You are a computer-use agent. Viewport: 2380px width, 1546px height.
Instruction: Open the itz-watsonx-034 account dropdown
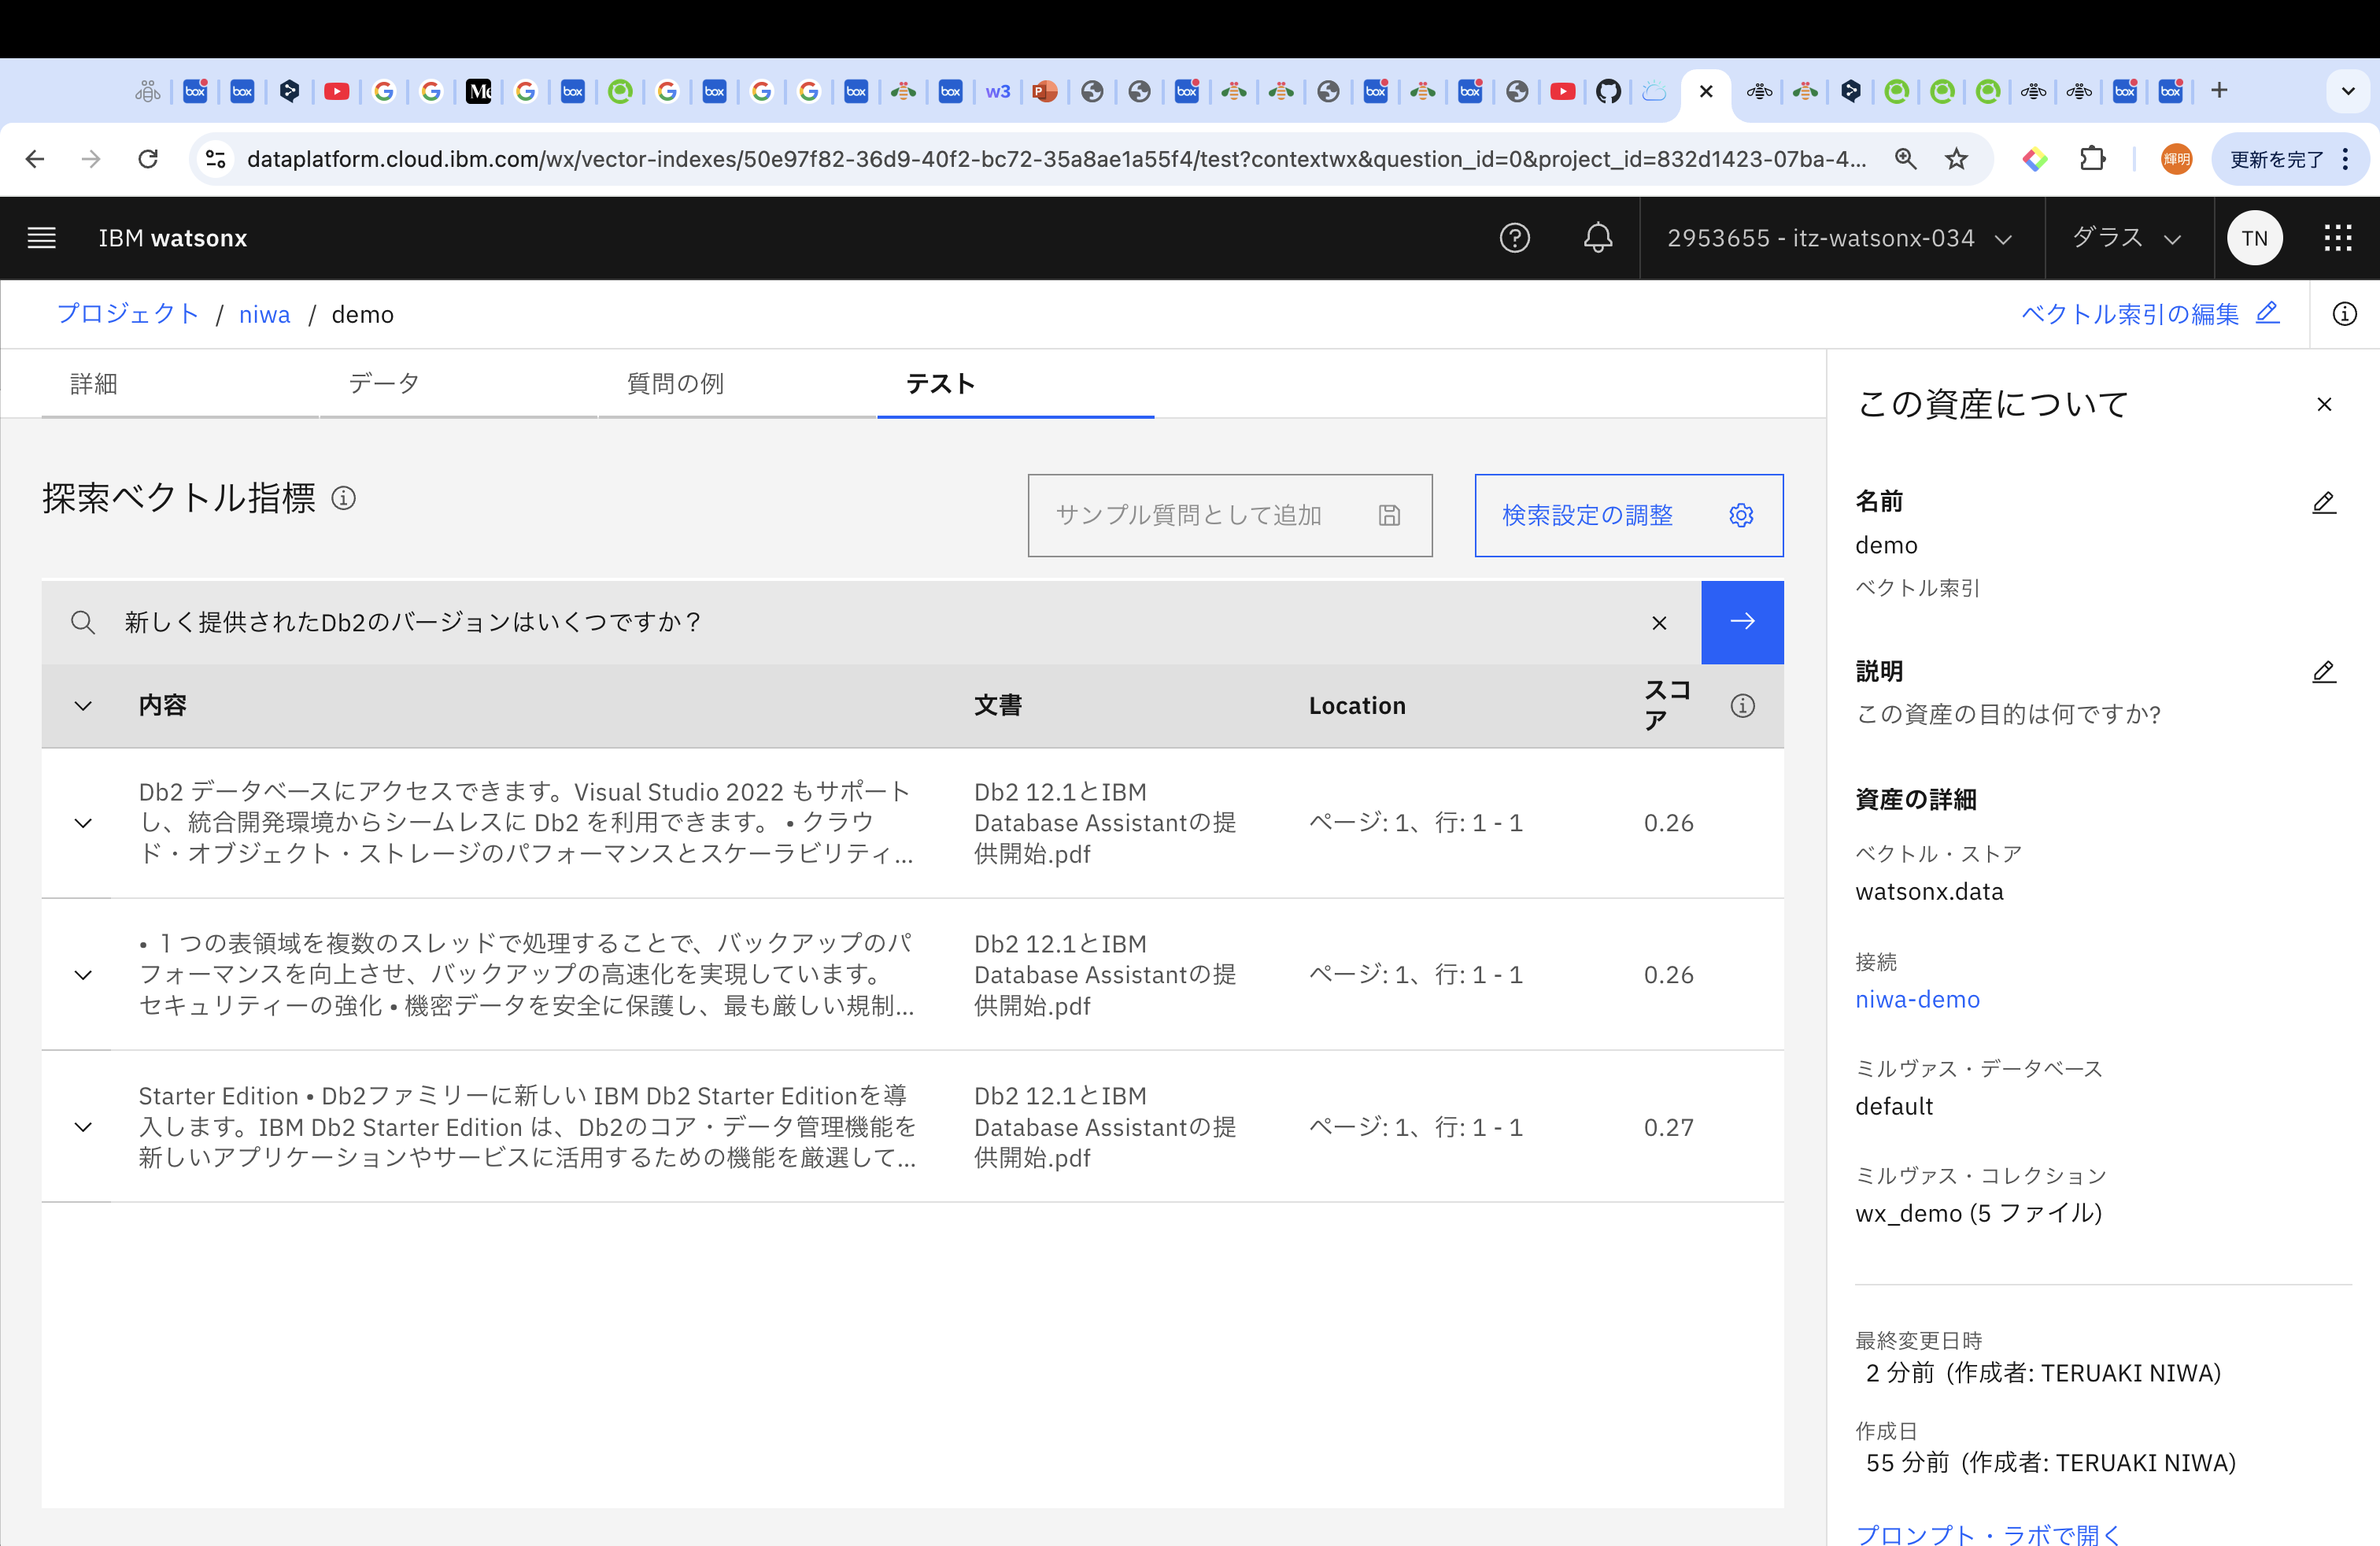1839,238
